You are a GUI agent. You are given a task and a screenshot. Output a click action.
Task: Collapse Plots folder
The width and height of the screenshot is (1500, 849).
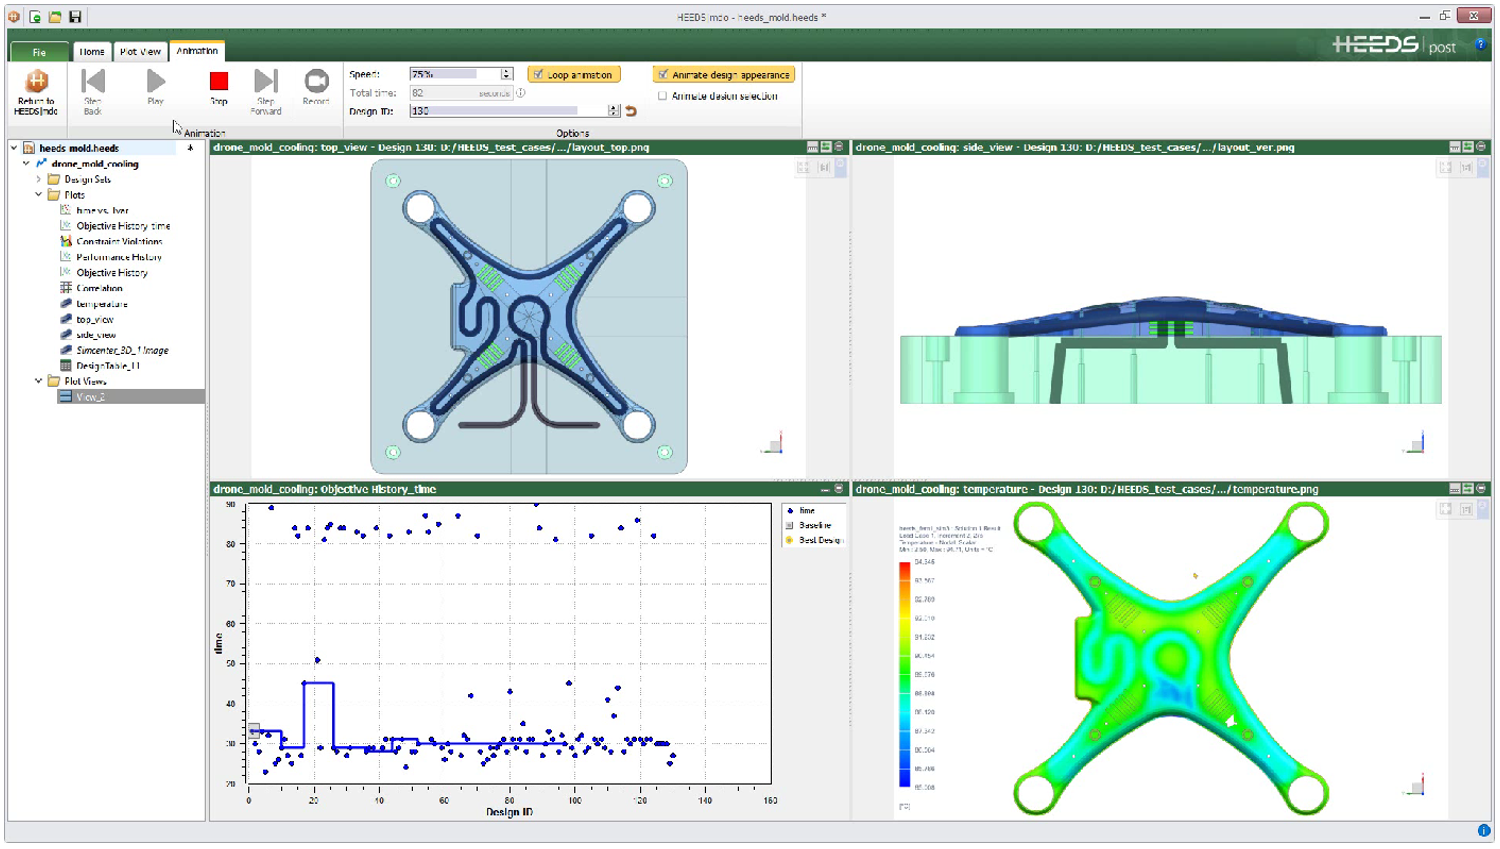coord(39,195)
